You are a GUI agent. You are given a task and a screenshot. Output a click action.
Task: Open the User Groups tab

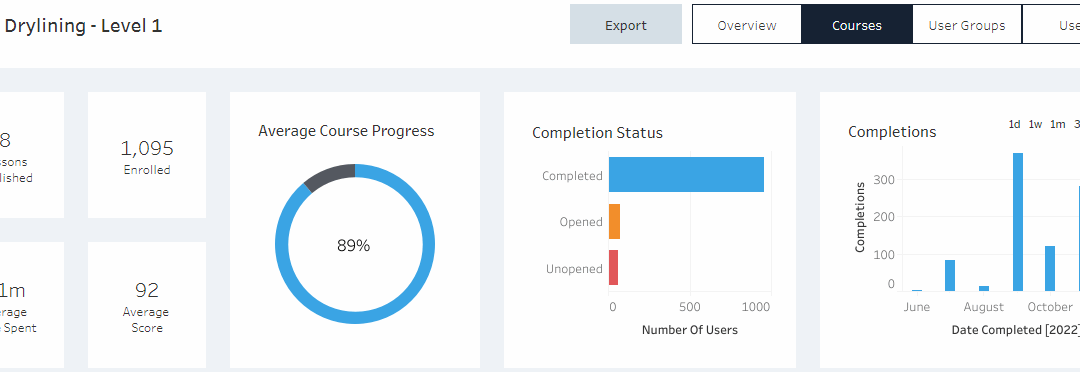click(x=966, y=25)
